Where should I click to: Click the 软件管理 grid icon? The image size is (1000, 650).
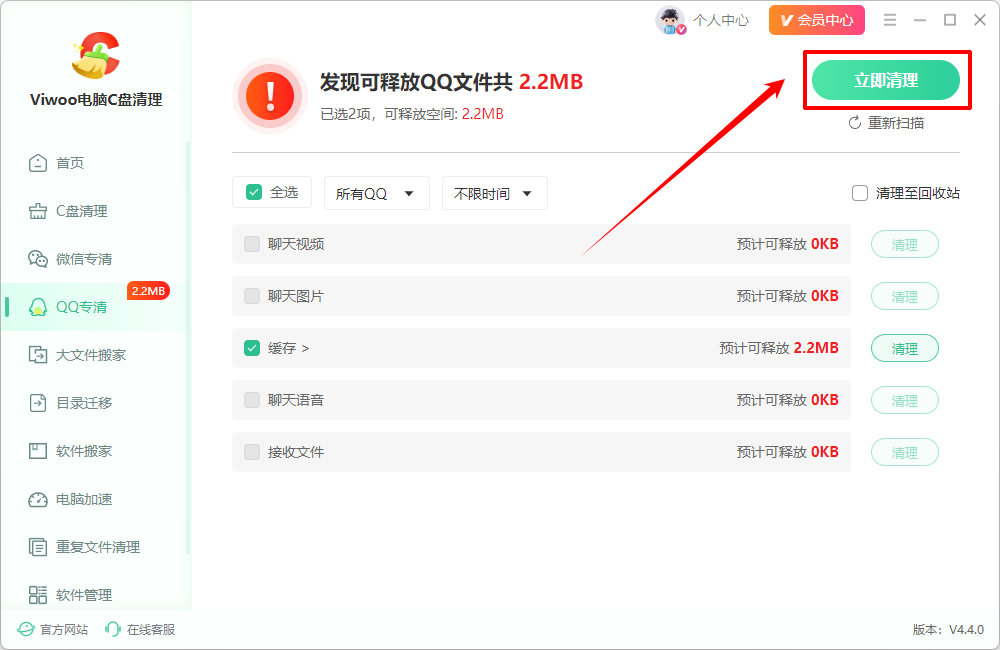(x=38, y=595)
